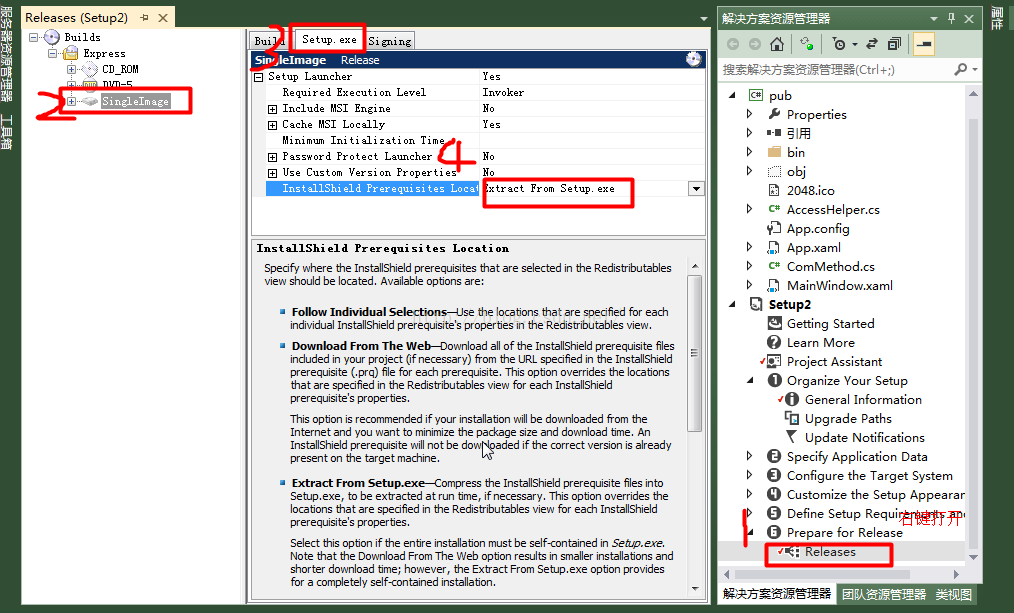Screen dimensions: 1014x613
Task: Select the CD_ROM release item
Action: [x=120, y=69]
